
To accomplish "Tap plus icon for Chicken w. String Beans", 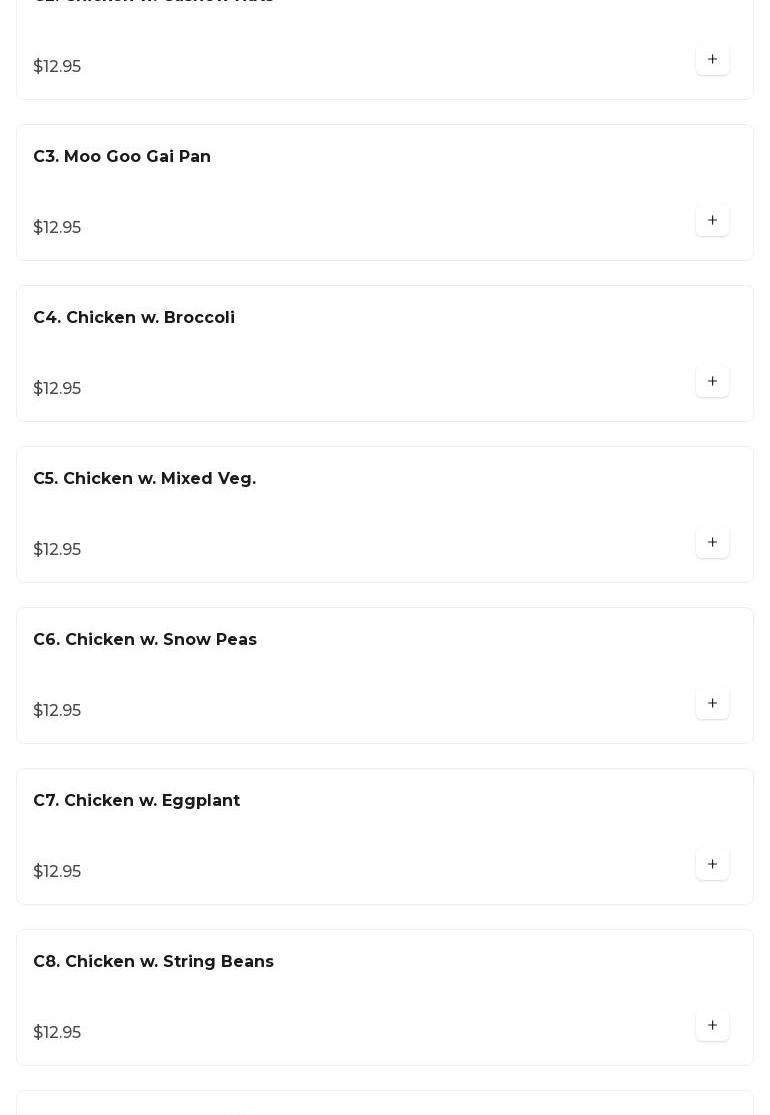I will point(712,1025).
